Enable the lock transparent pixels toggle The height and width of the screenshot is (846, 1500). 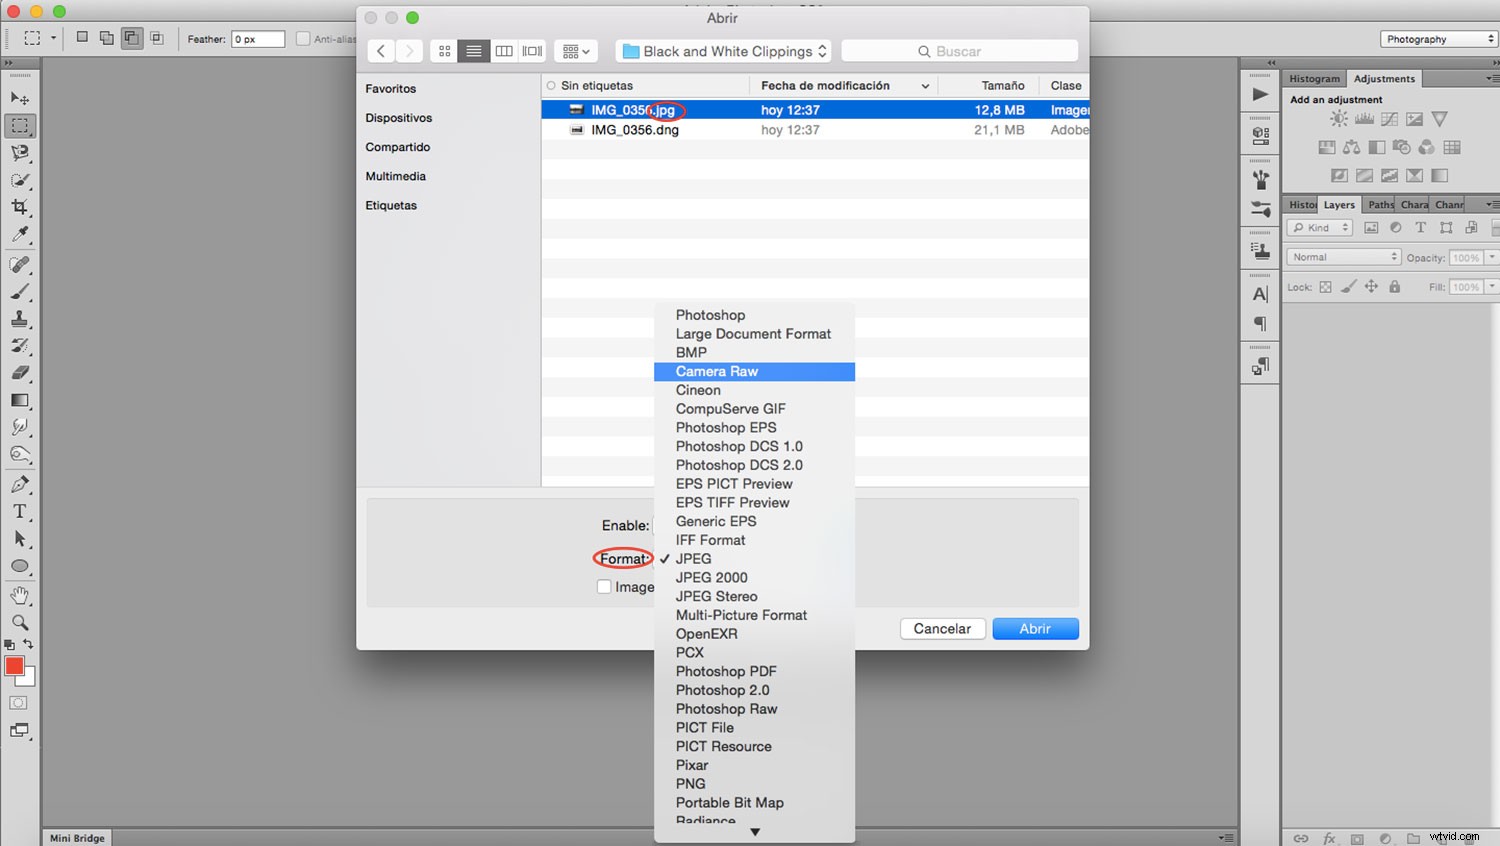tap(1326, 287)
